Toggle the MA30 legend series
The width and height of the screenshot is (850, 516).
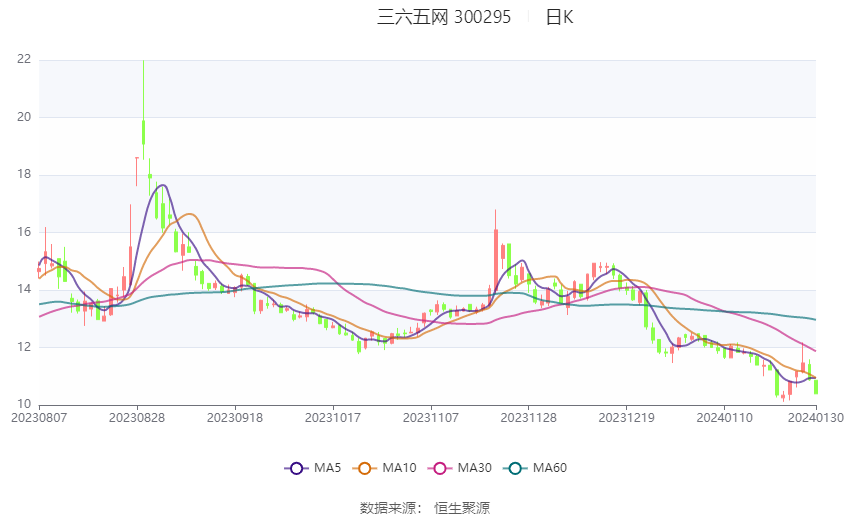460,468
